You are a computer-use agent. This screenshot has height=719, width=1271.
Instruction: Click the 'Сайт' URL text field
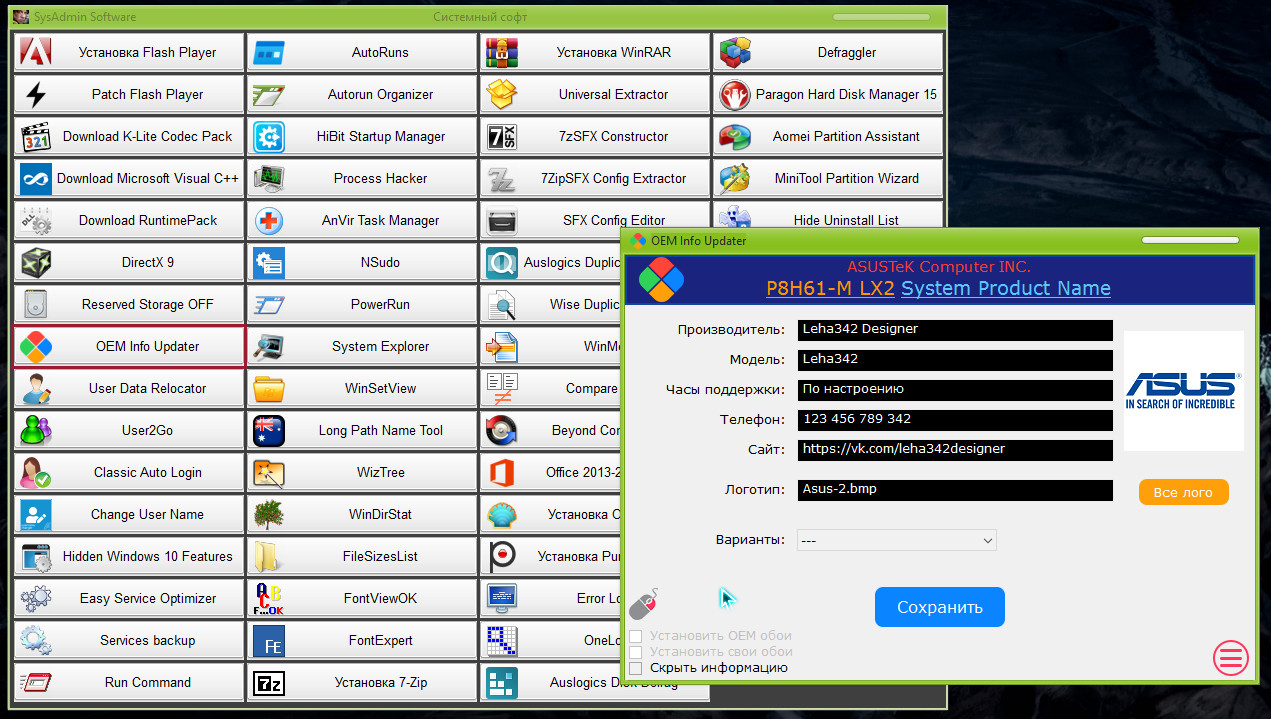[955, 450]
